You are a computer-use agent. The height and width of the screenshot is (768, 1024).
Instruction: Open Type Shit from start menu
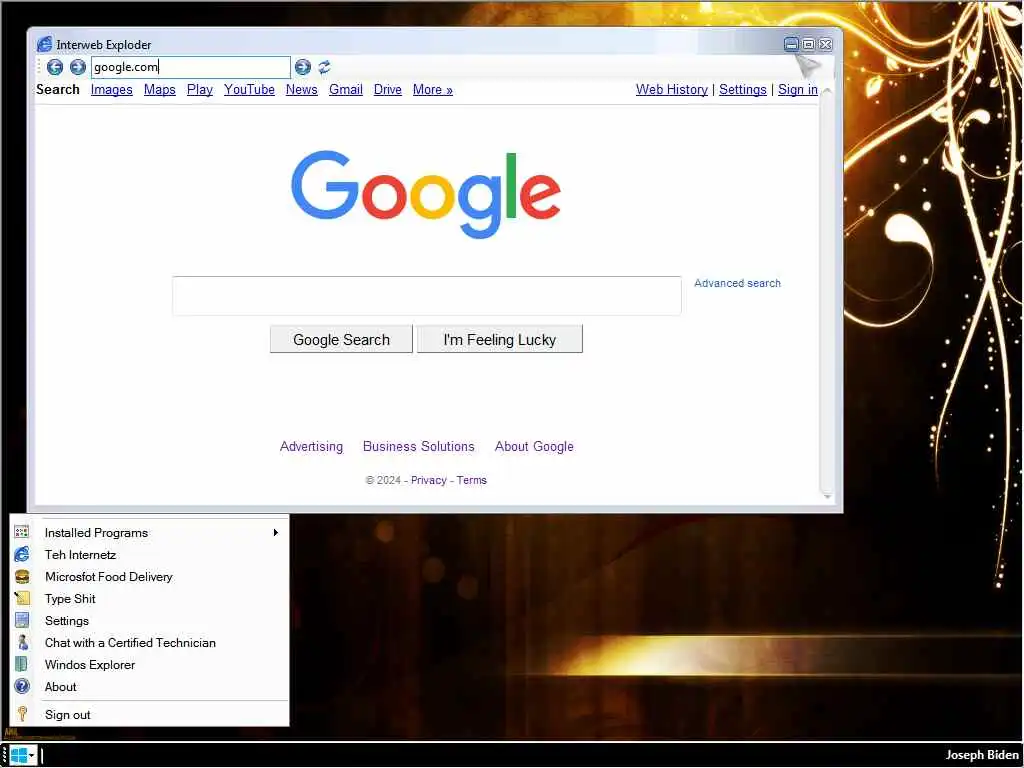pyautogui.click(x=150, y=598)
